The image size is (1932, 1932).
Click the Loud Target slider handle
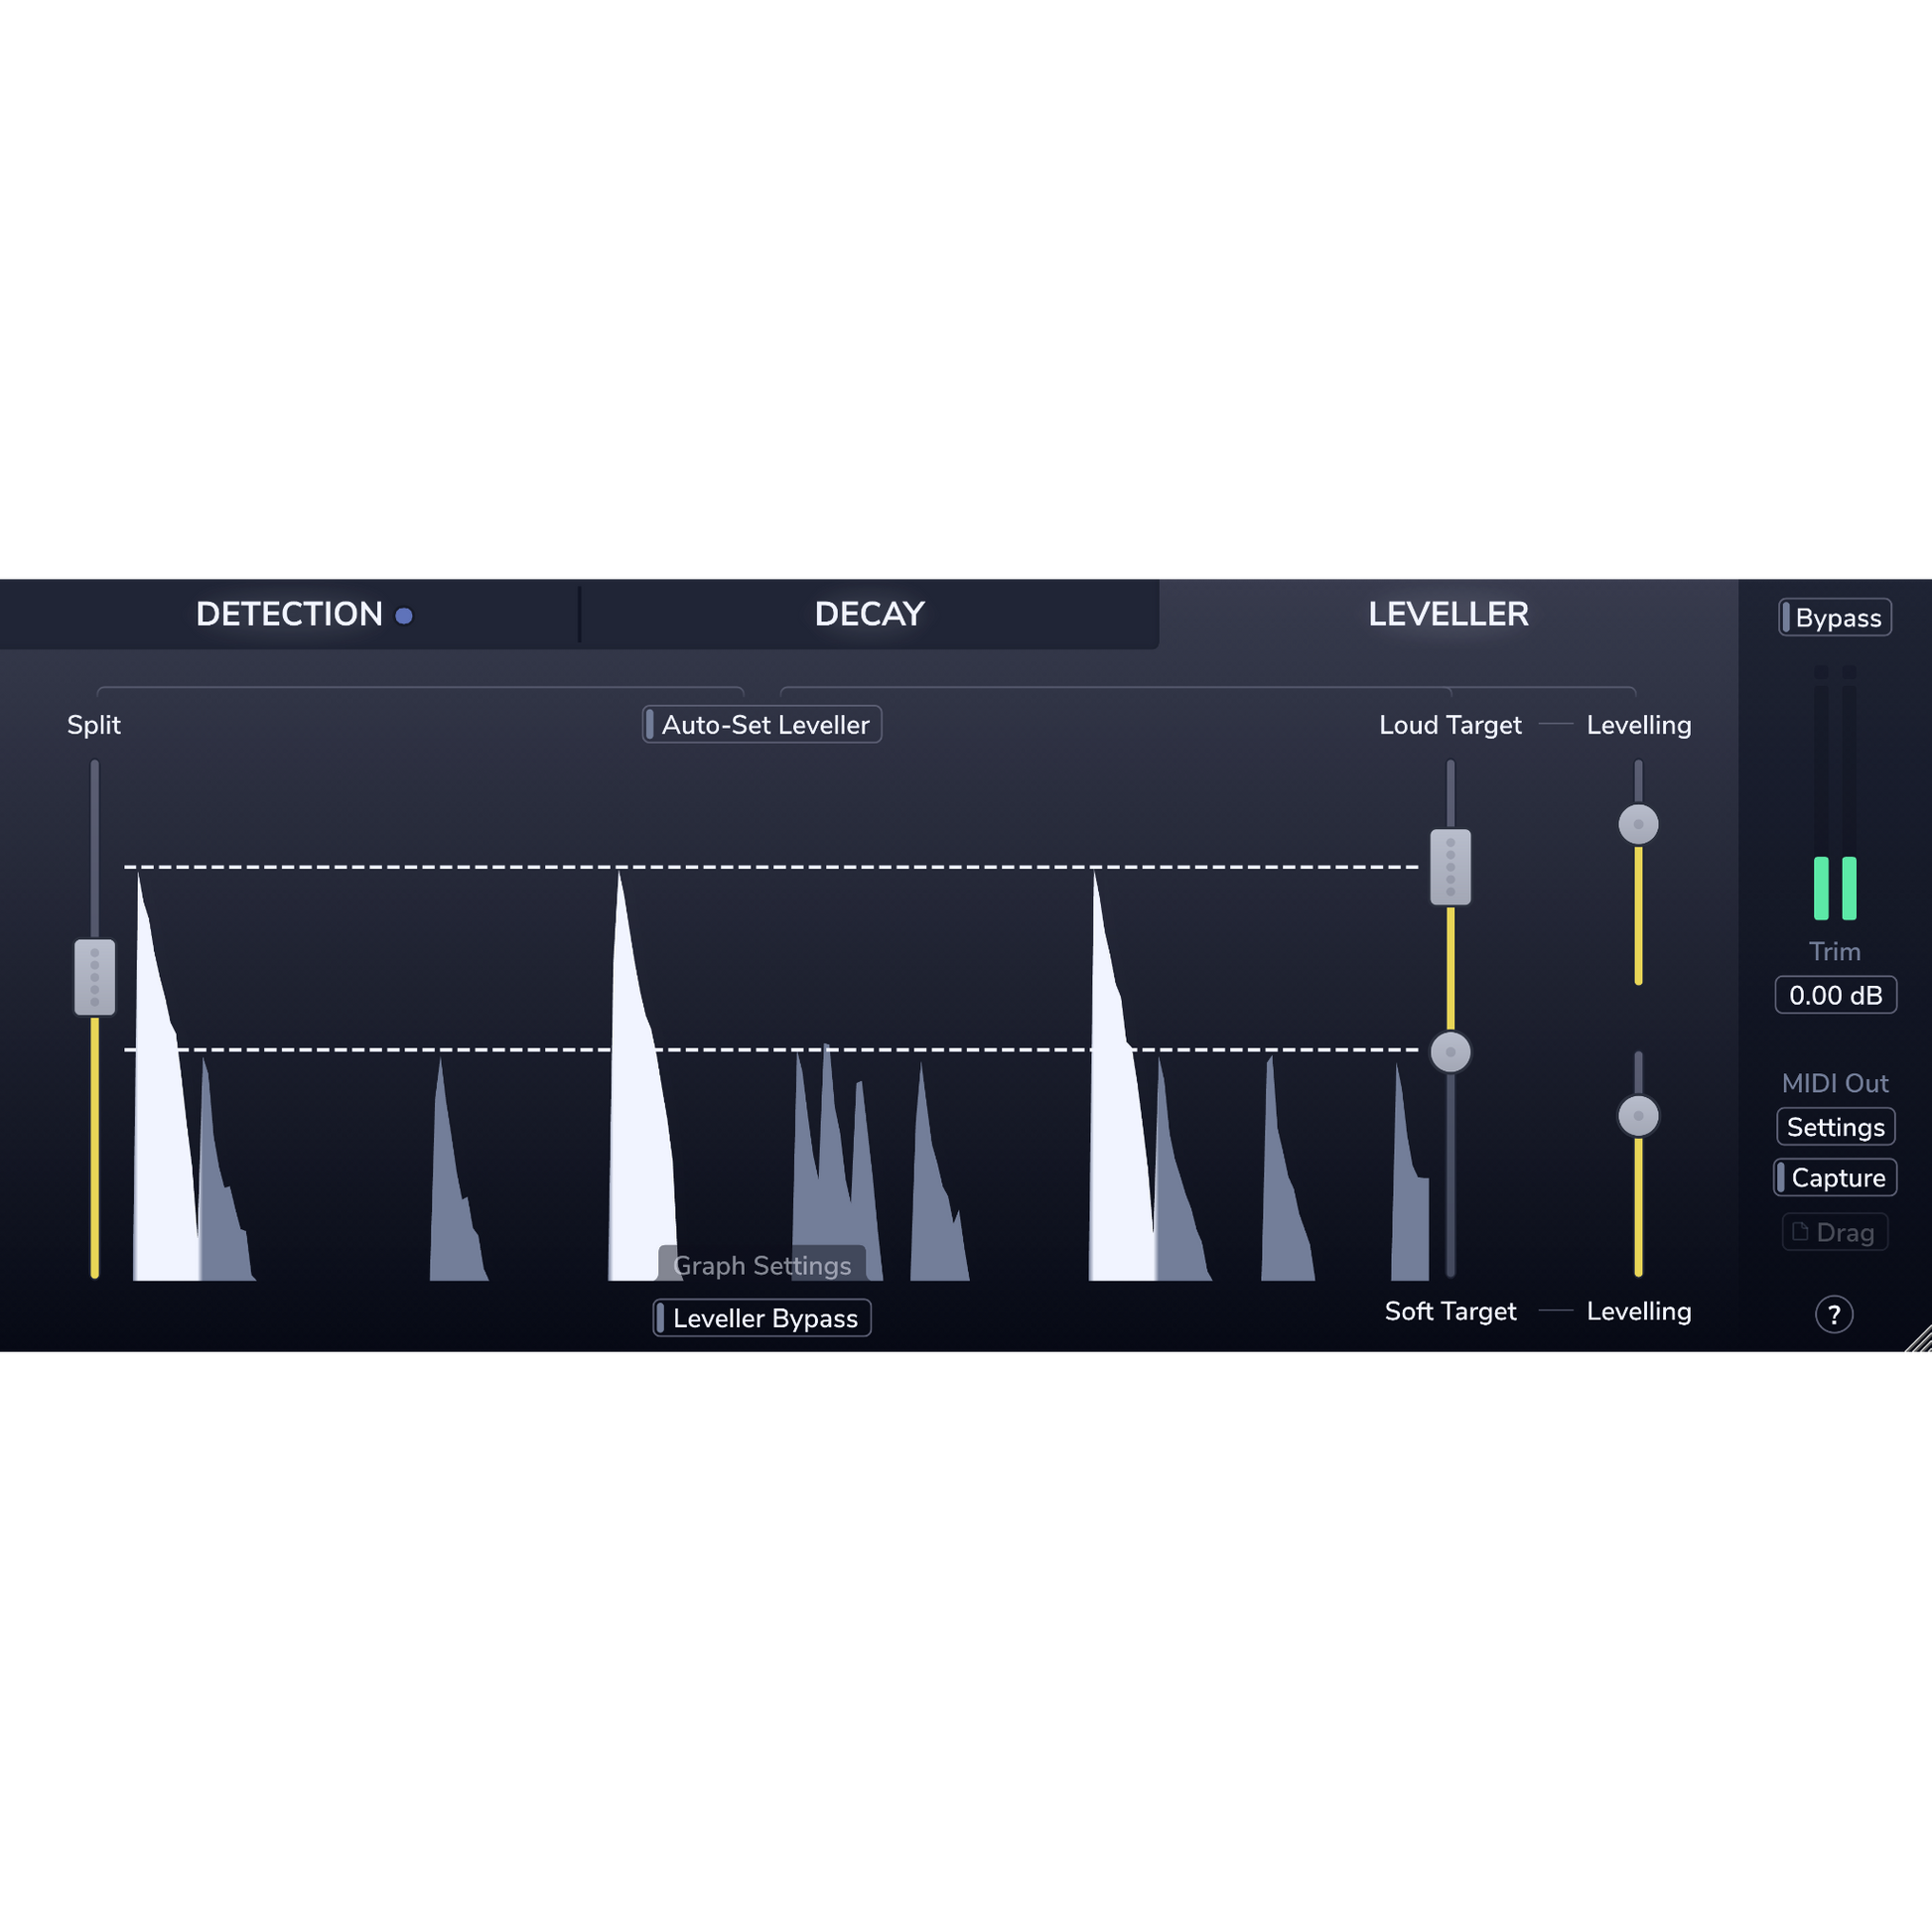tap(1450, 867)
